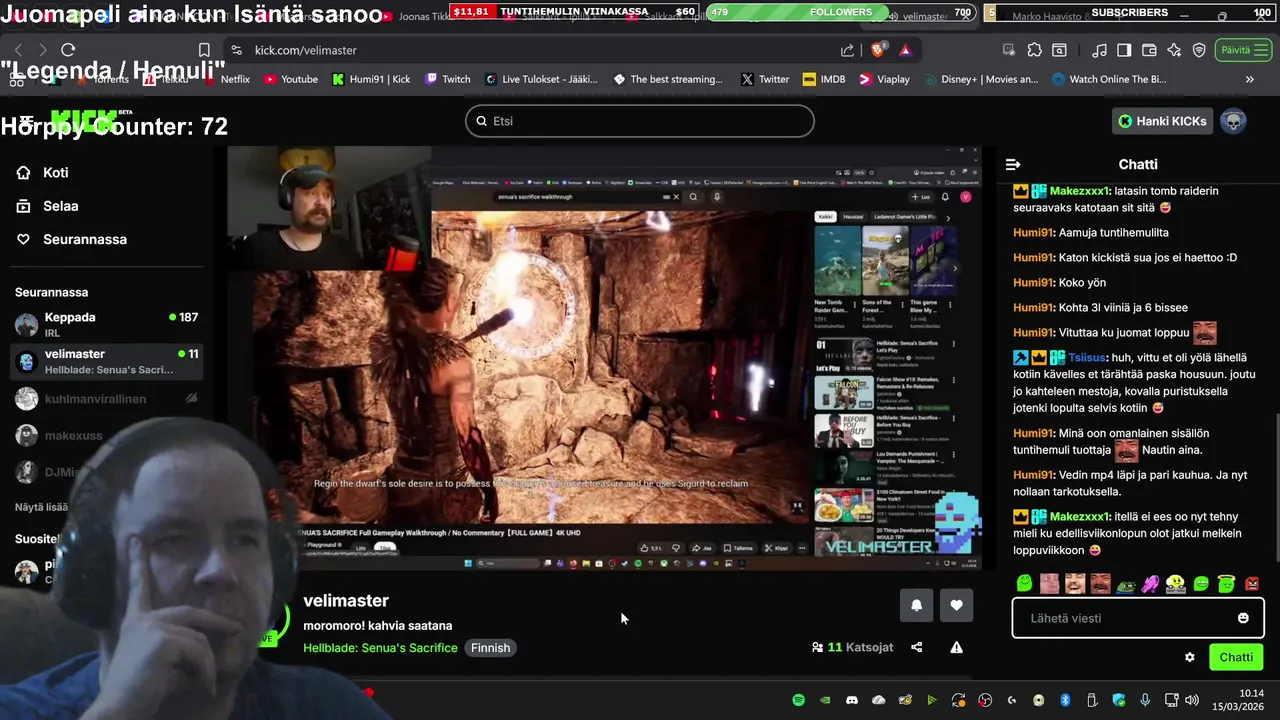Viewport: 1280px width, 720px height.
Task: Open Discord tray icon
Action: (852, 700)
